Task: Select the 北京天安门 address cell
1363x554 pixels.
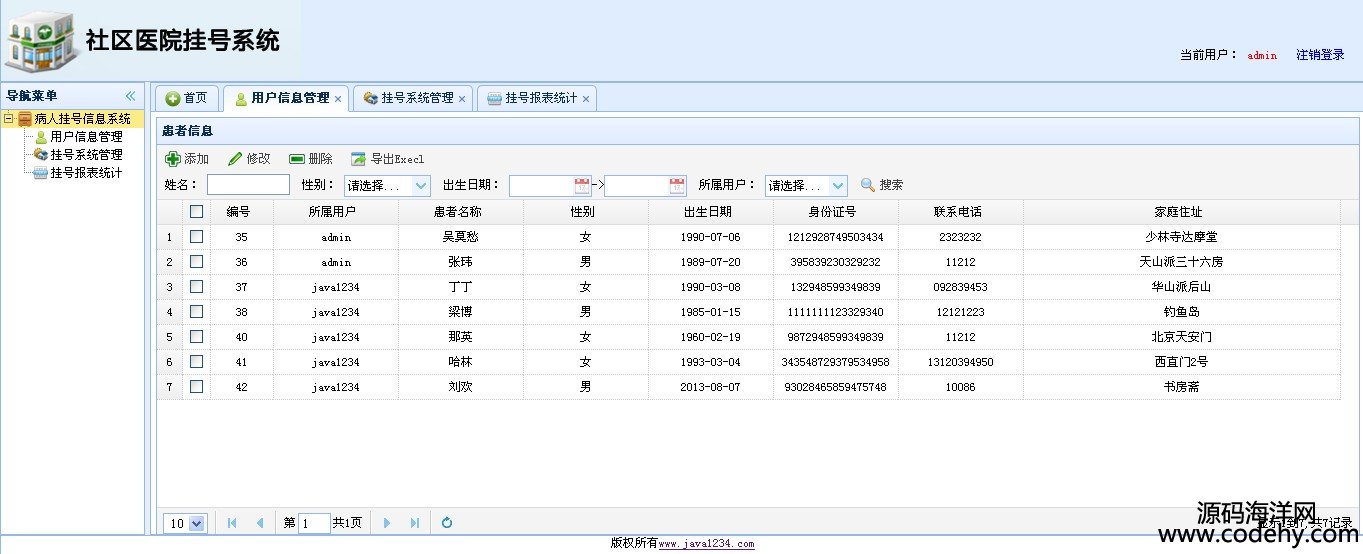Action: [x=1181, y=337]
